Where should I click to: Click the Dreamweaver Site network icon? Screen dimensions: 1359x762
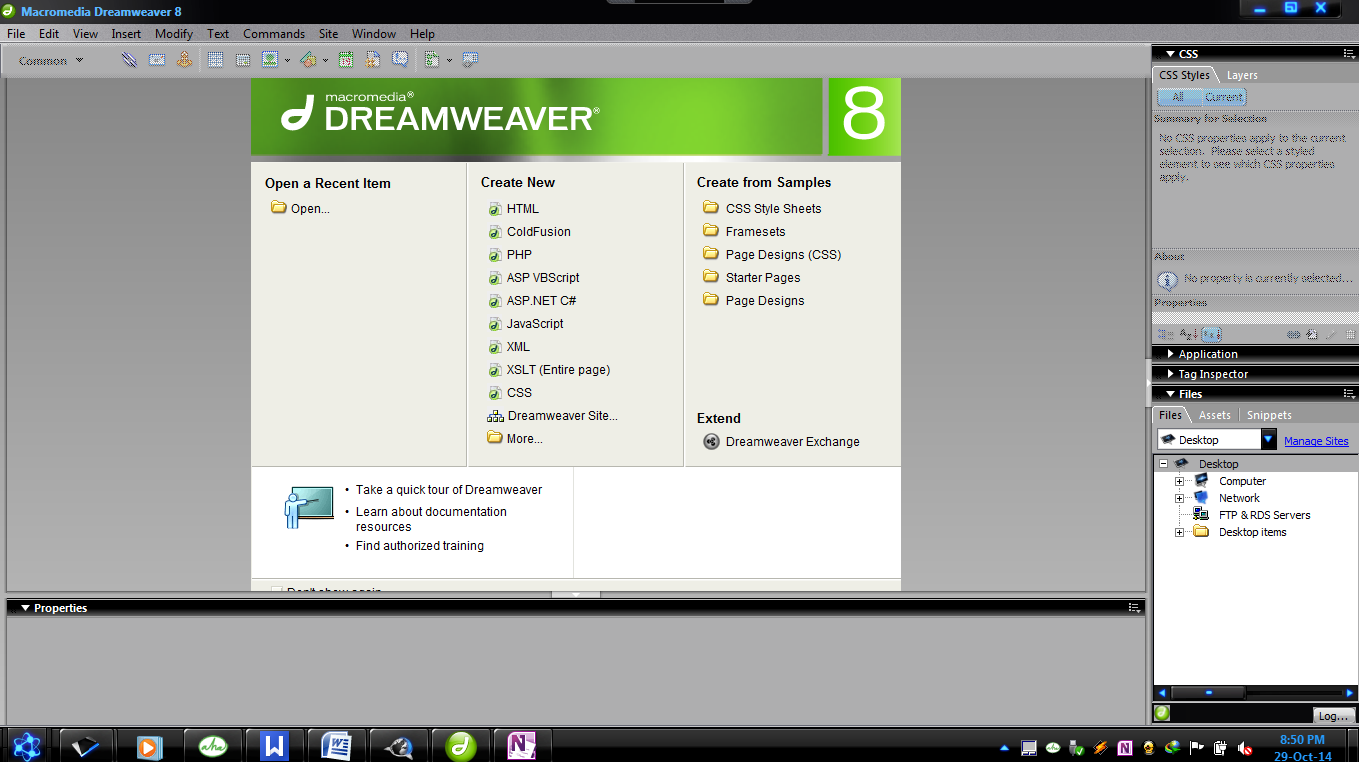point(495,416)
